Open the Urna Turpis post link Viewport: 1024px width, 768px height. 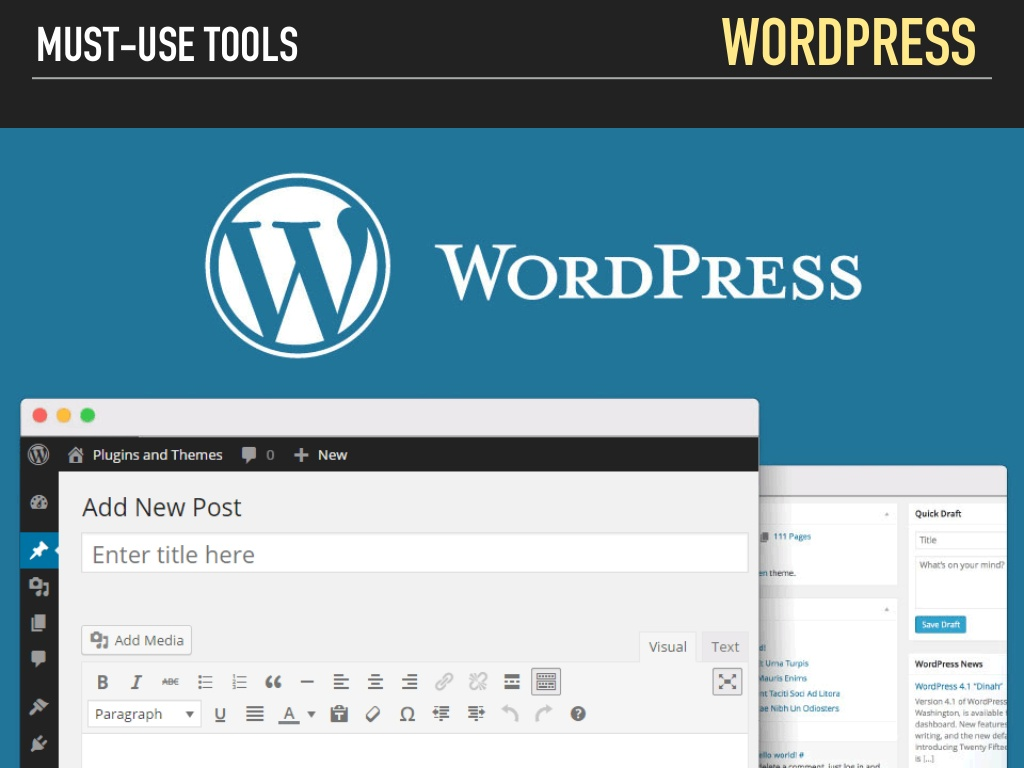click(x=786, y=663)
